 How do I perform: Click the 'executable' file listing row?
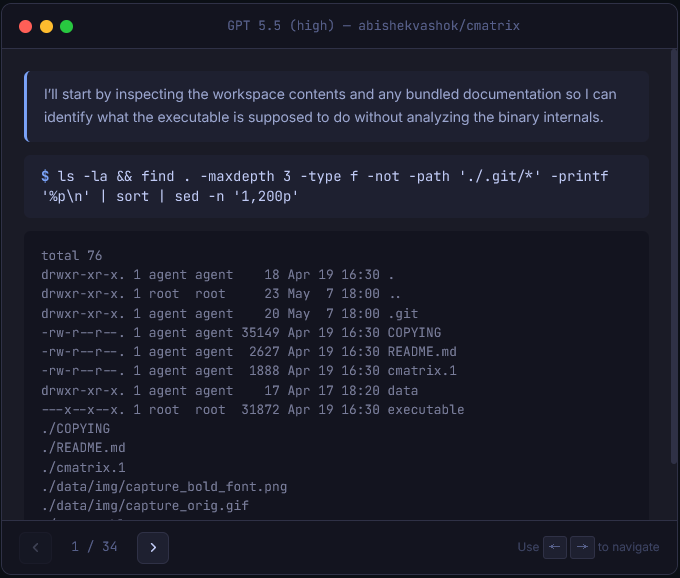pos(253,410)
